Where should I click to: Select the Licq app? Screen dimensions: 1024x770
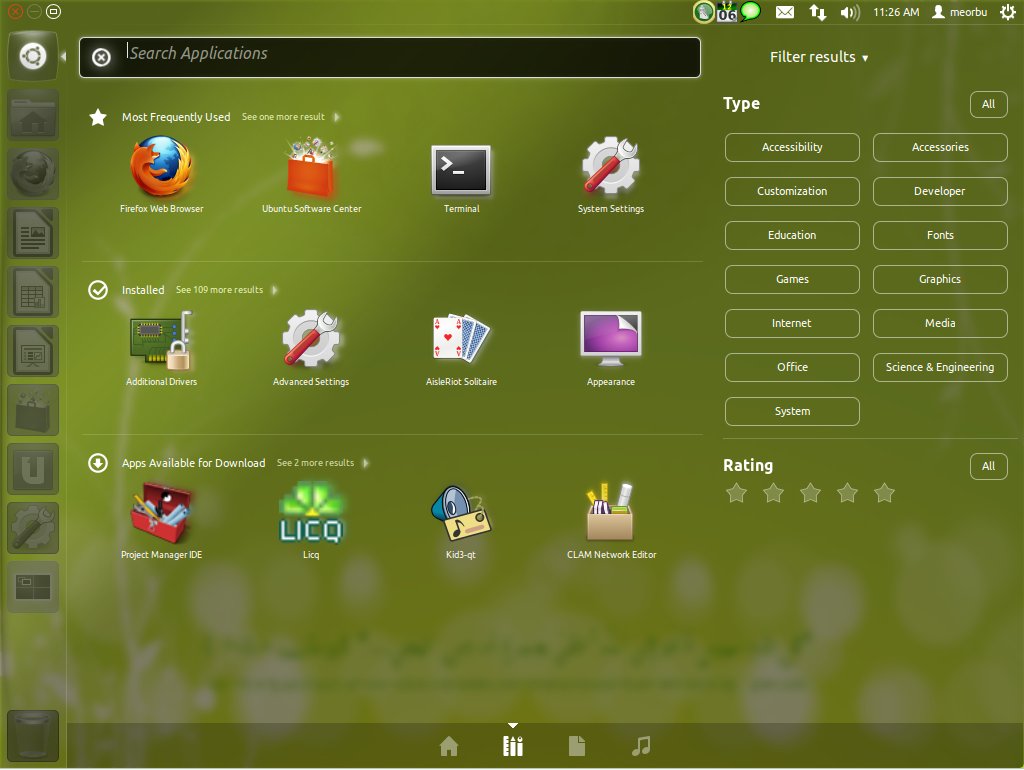311,513
